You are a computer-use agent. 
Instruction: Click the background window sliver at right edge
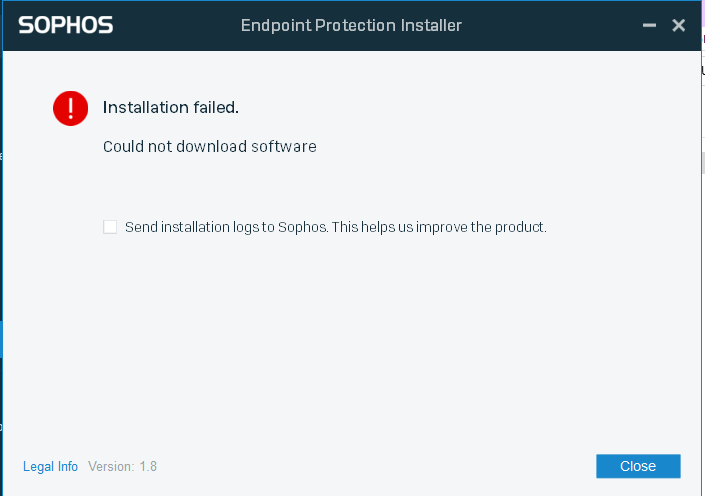pyautogui.click(x=703, y=135)
